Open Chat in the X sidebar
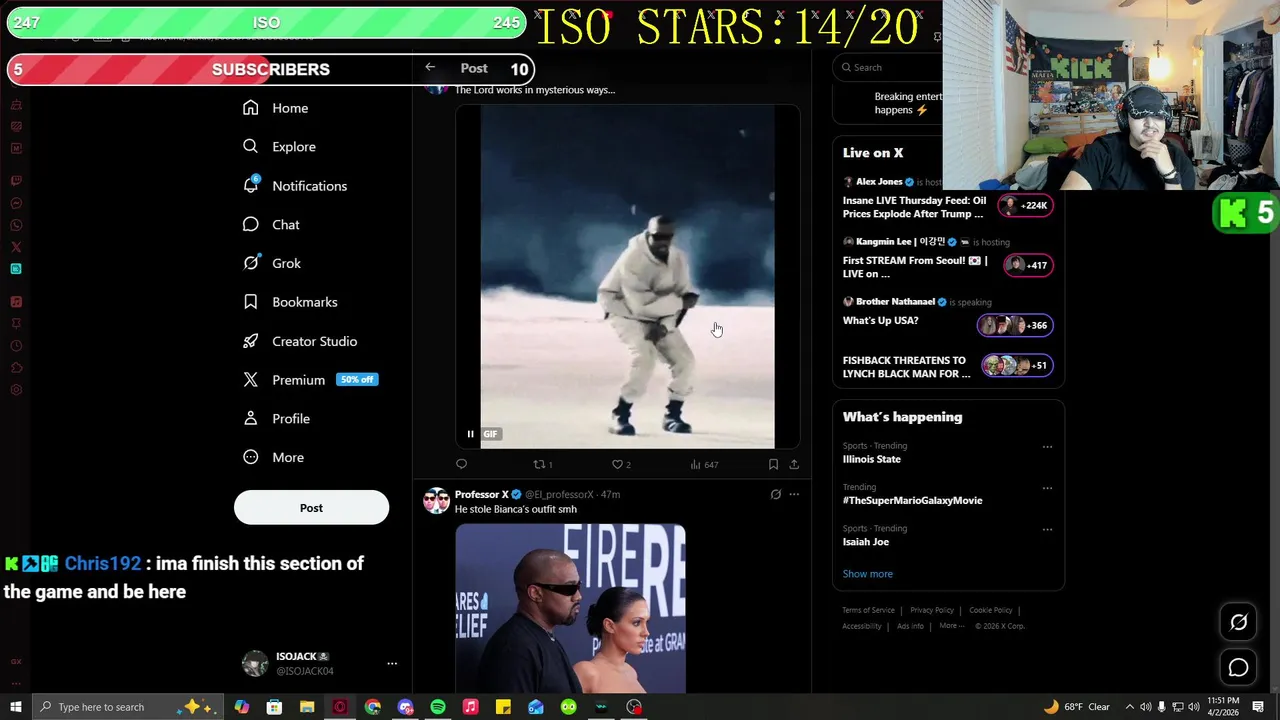 pos(272,225)
